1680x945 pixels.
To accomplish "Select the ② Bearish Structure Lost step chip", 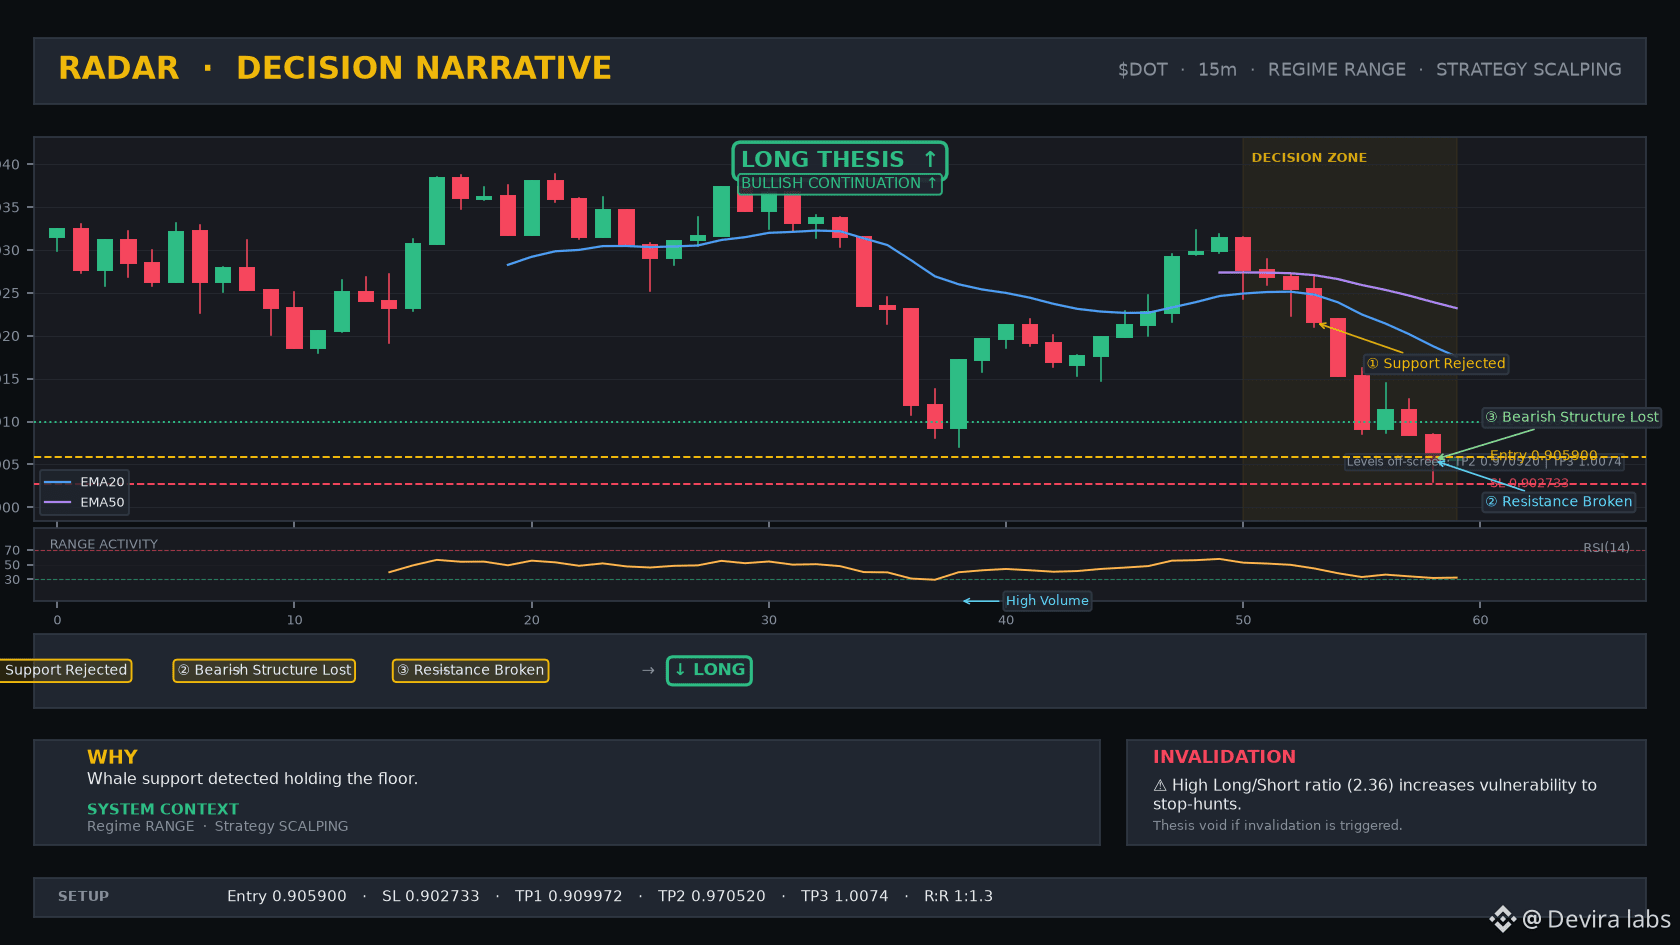I will coord(264,670).
